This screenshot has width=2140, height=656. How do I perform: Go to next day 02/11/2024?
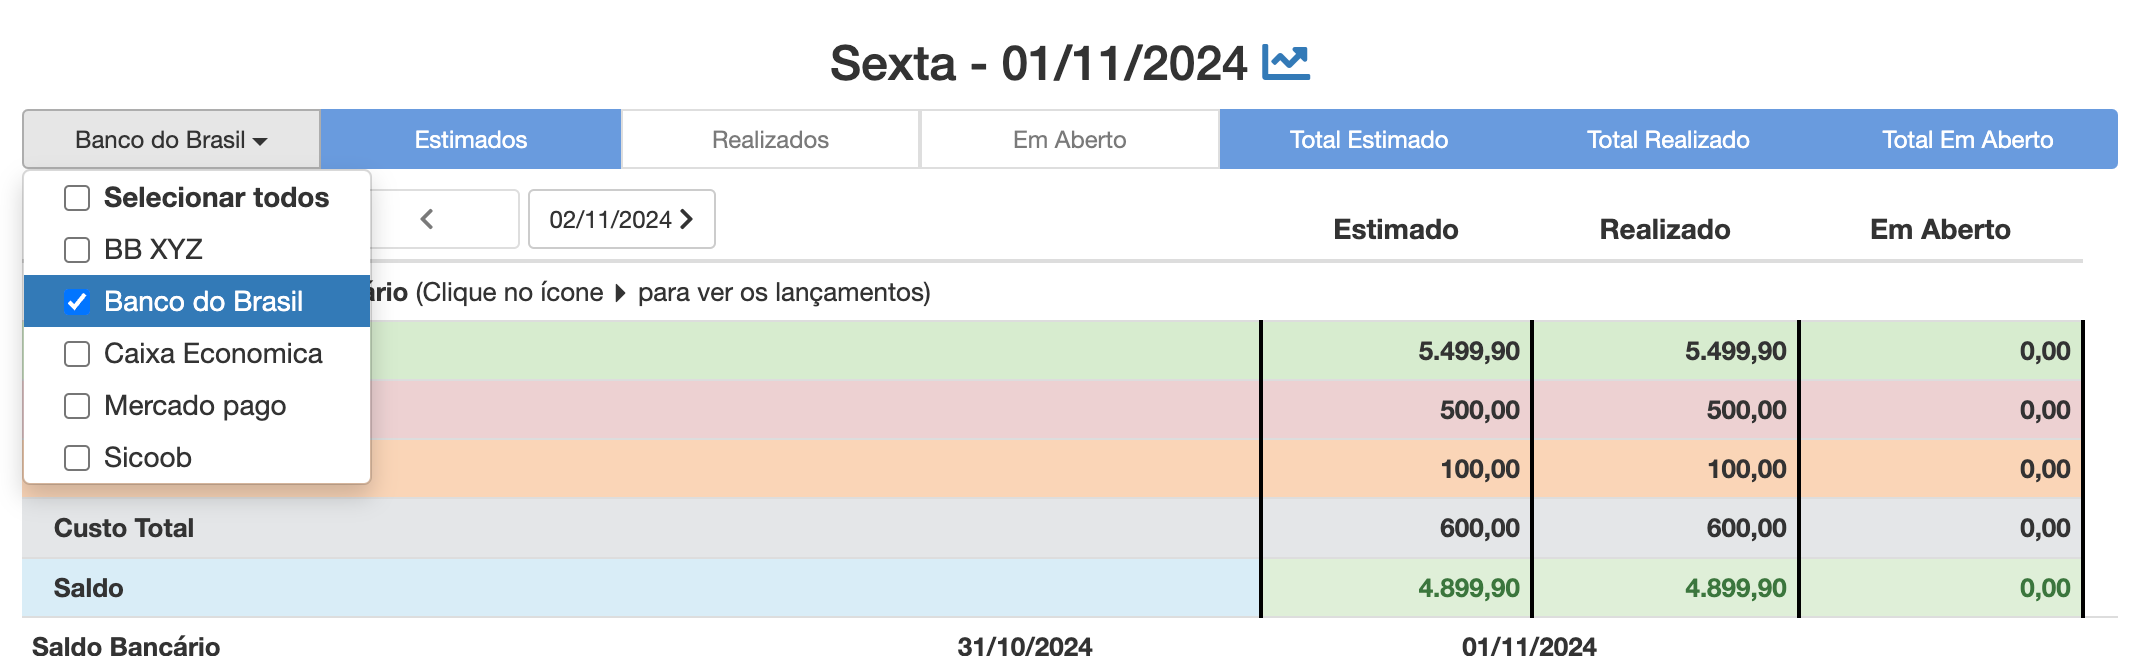(x=622, y=219)
